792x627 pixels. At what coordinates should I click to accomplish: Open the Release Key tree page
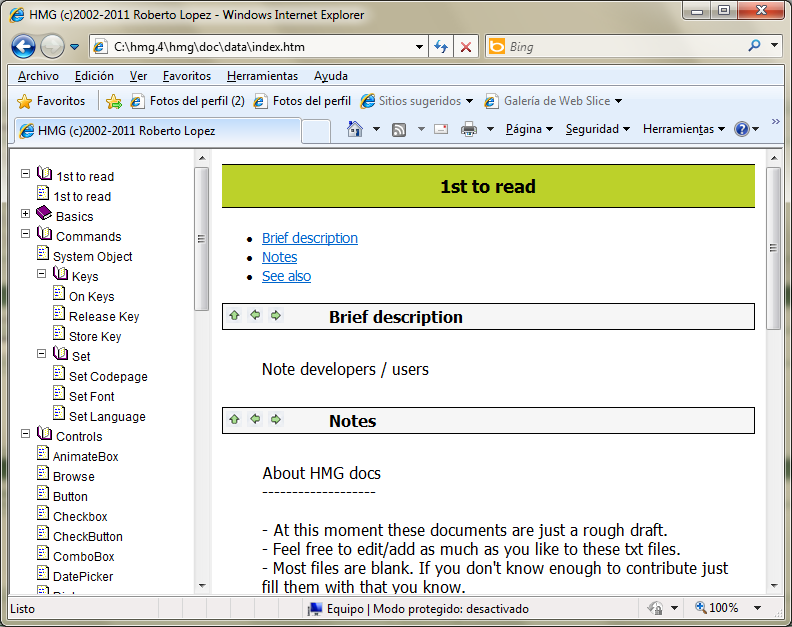coord(104,317)
